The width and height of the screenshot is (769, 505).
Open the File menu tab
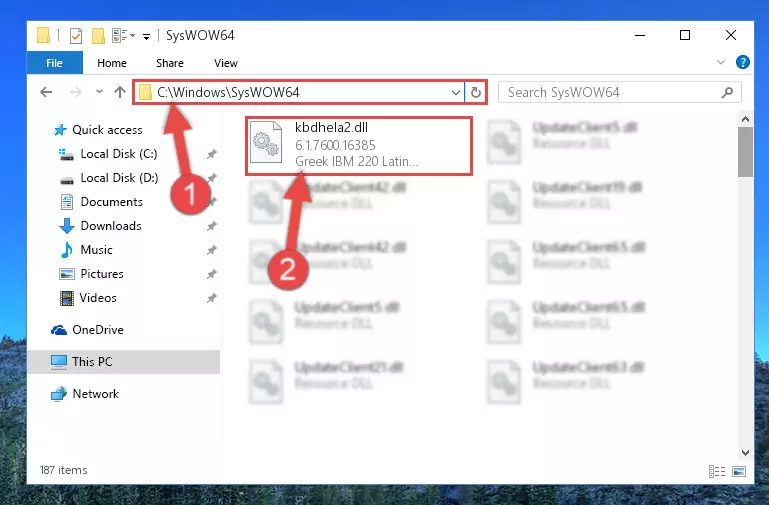[54, 63]
